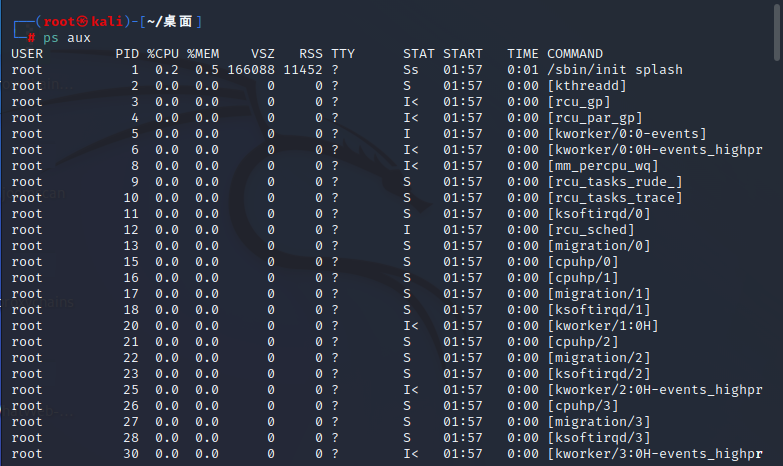Click the %CPU column header
The height and width of the screenshot is (466, 783).
tap(163, 54)
